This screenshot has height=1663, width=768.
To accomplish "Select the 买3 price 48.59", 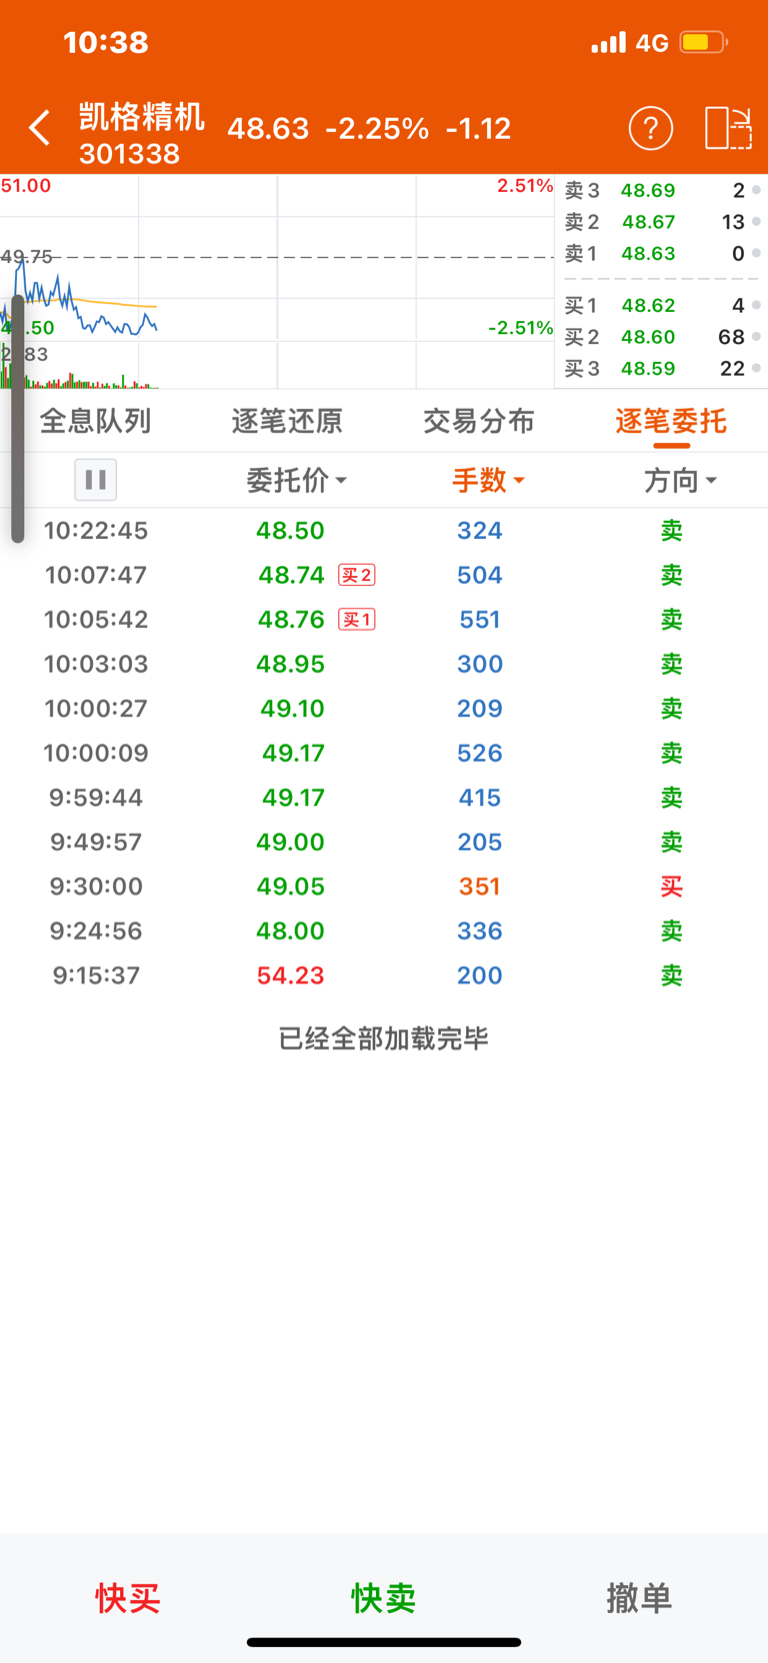I will point(648,369).
